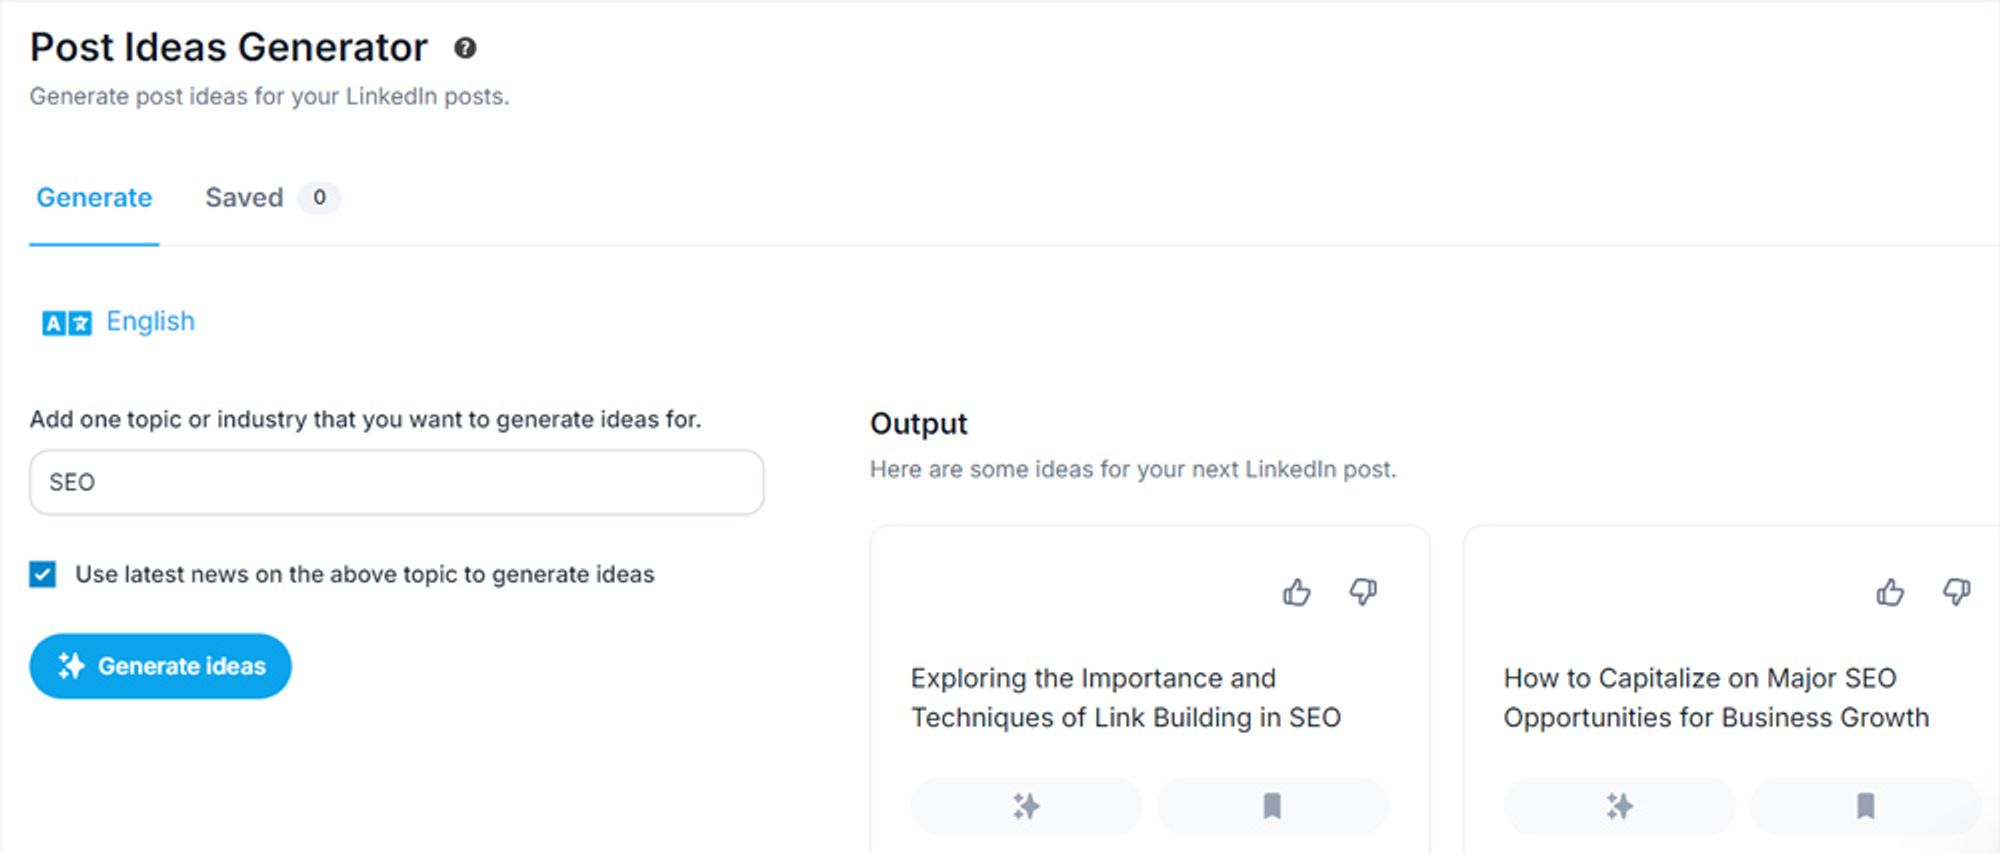Thumbs down the Major SEO Opportunities idea

pos(1956,593)
